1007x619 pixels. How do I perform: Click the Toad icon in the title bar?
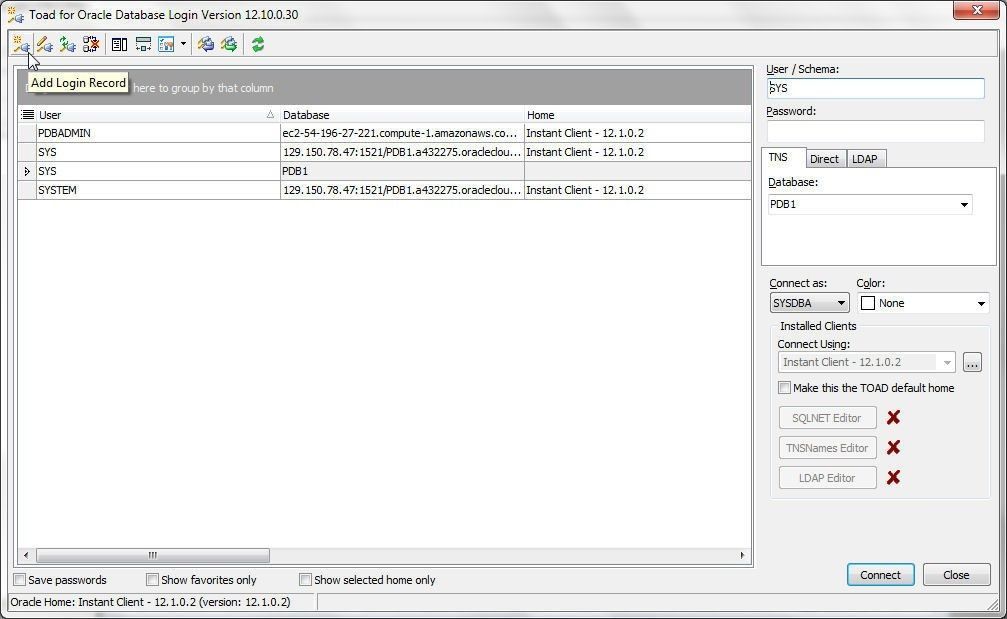point(15,14)
